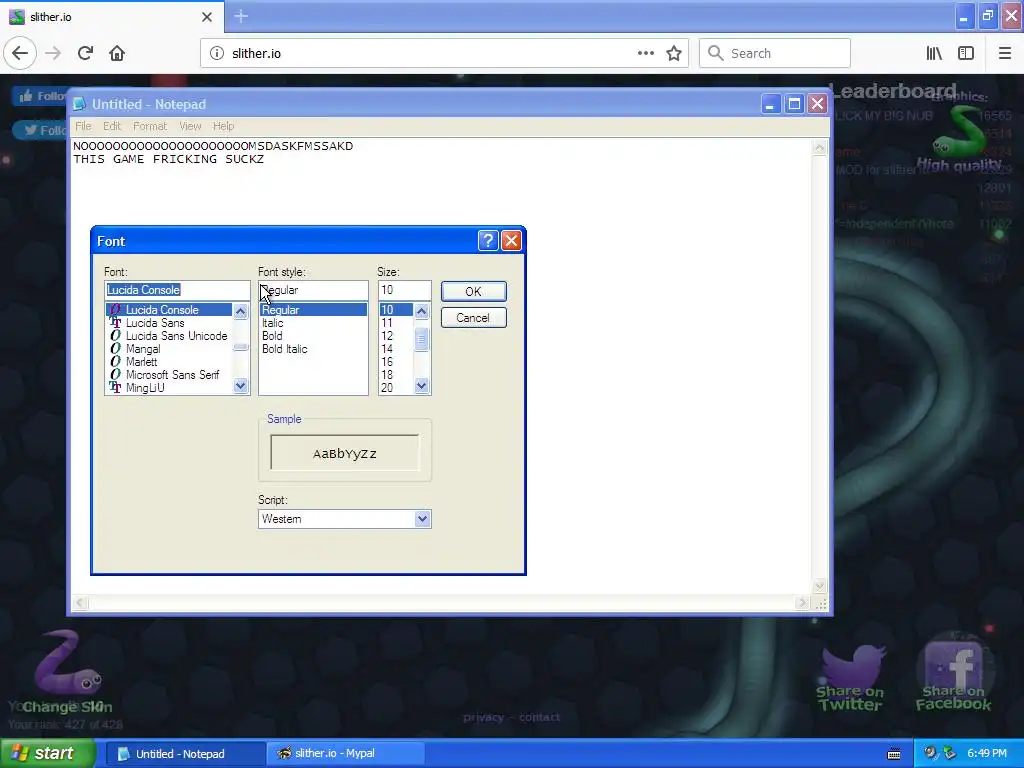1024x768 pixels.
Task: Choose Bold Italic font style
Action: coord(285,349)
